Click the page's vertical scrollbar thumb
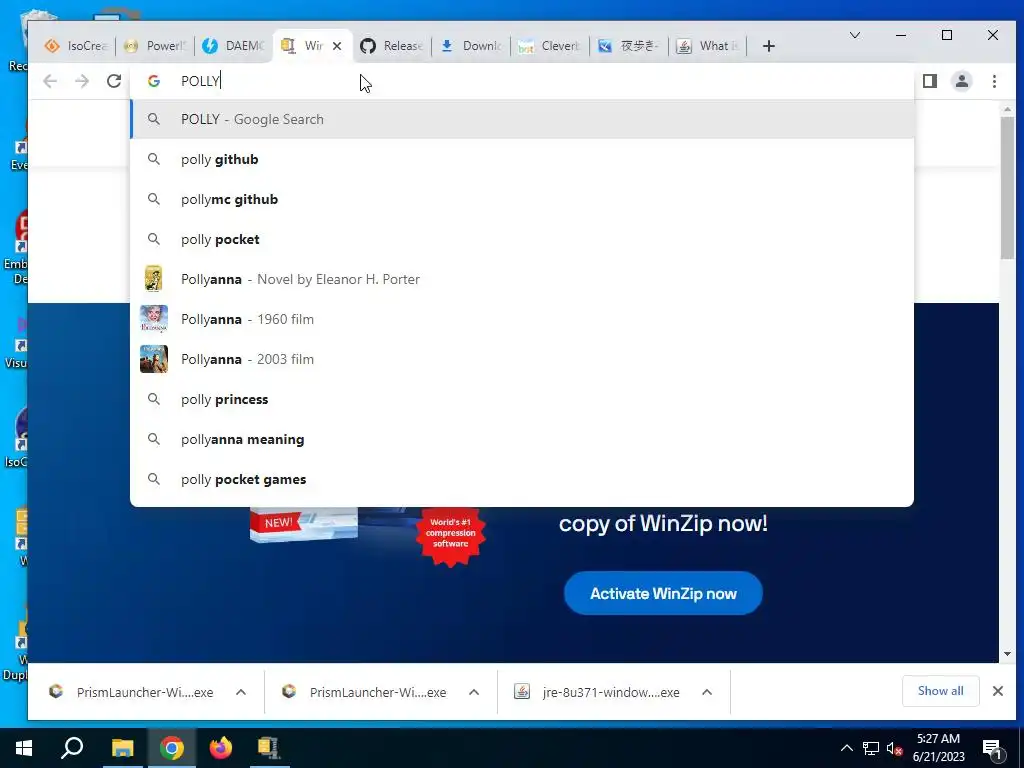The height and width of the screenshot is (768, 1024). tap(1007, 188)
